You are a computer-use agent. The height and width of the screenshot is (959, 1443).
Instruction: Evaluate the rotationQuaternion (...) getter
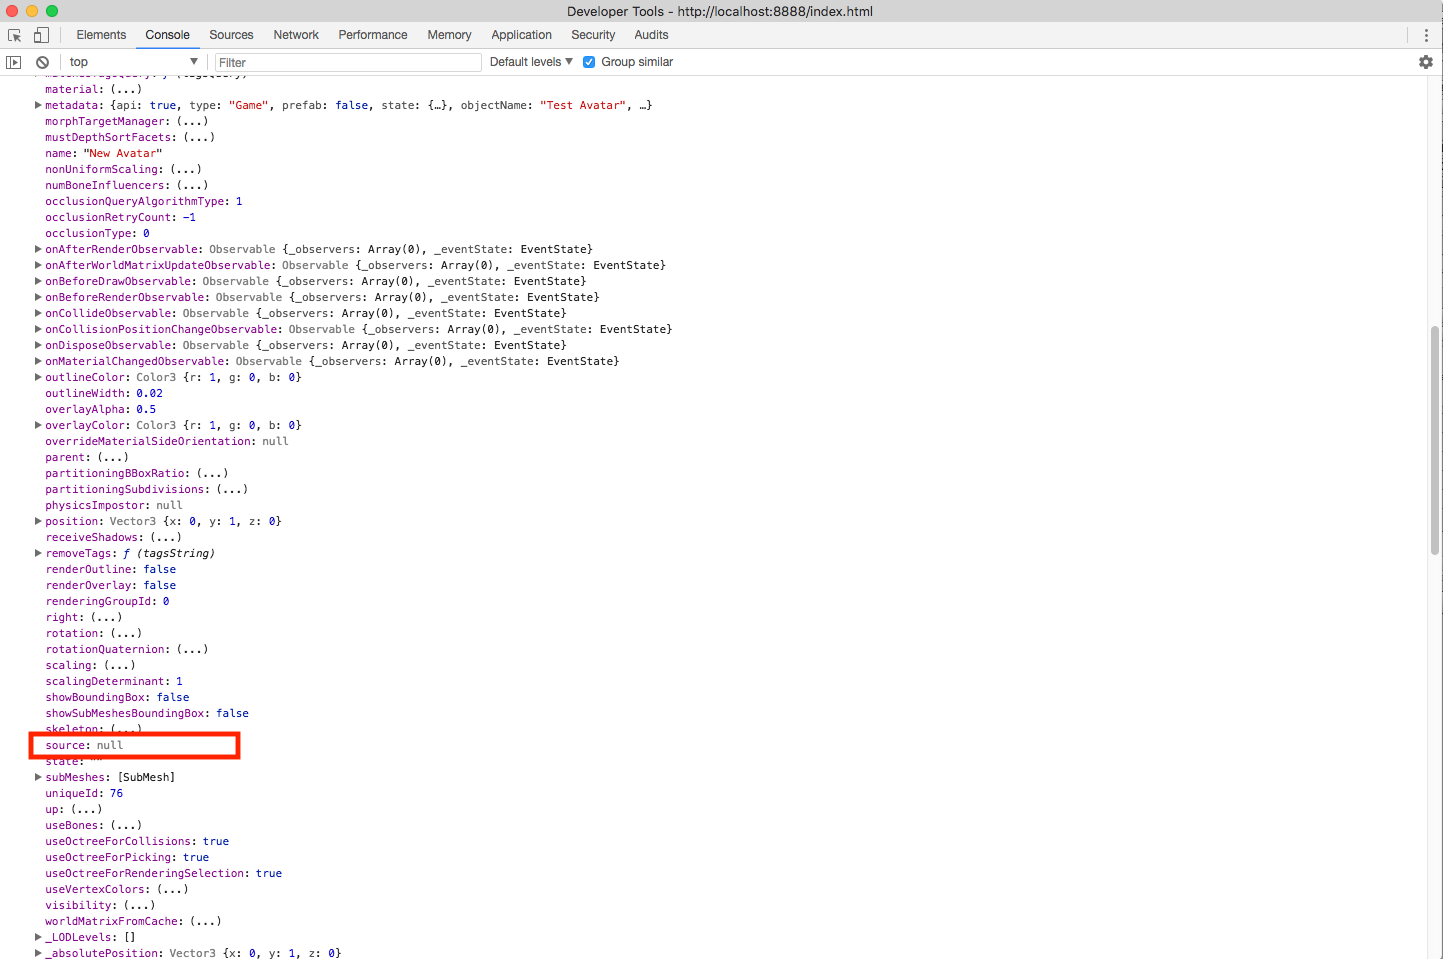pos(192,649)
